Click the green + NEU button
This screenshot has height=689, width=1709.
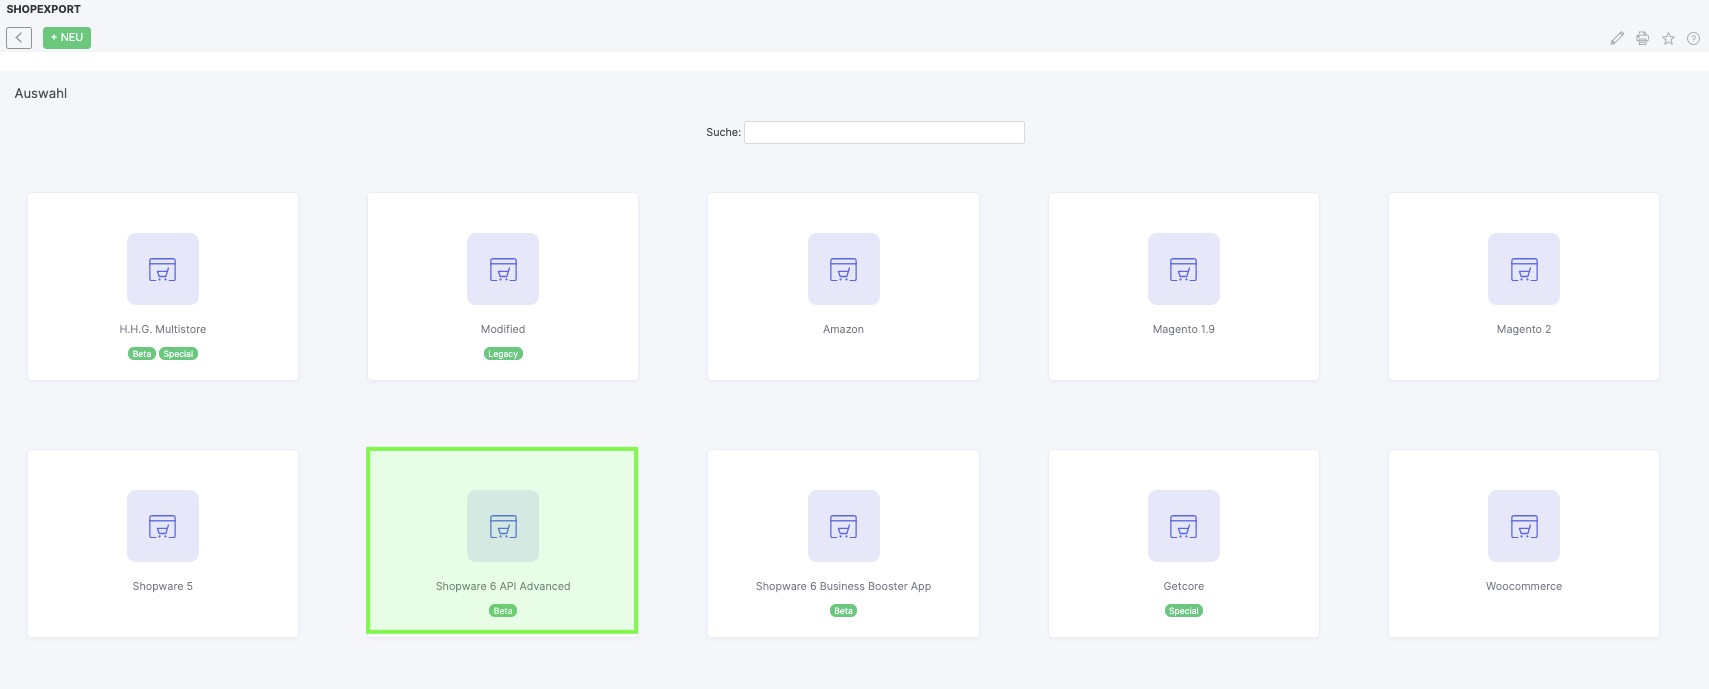pyautogui.click(x=67, y=38)
